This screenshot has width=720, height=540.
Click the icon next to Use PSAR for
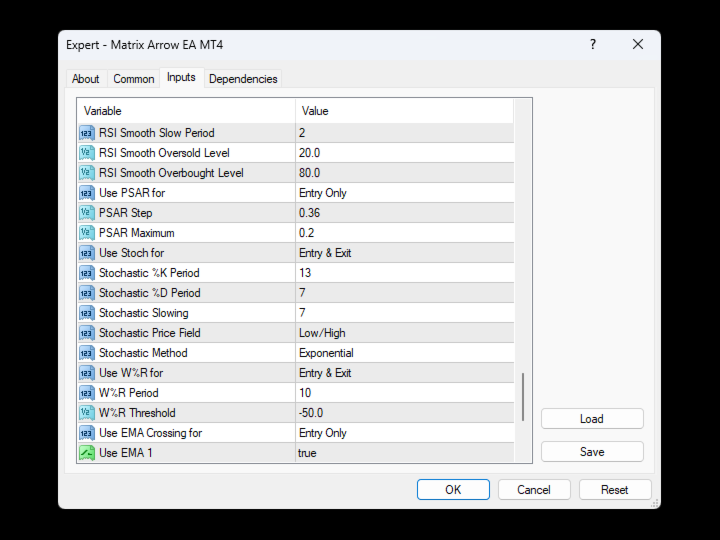tap(86, 193)
